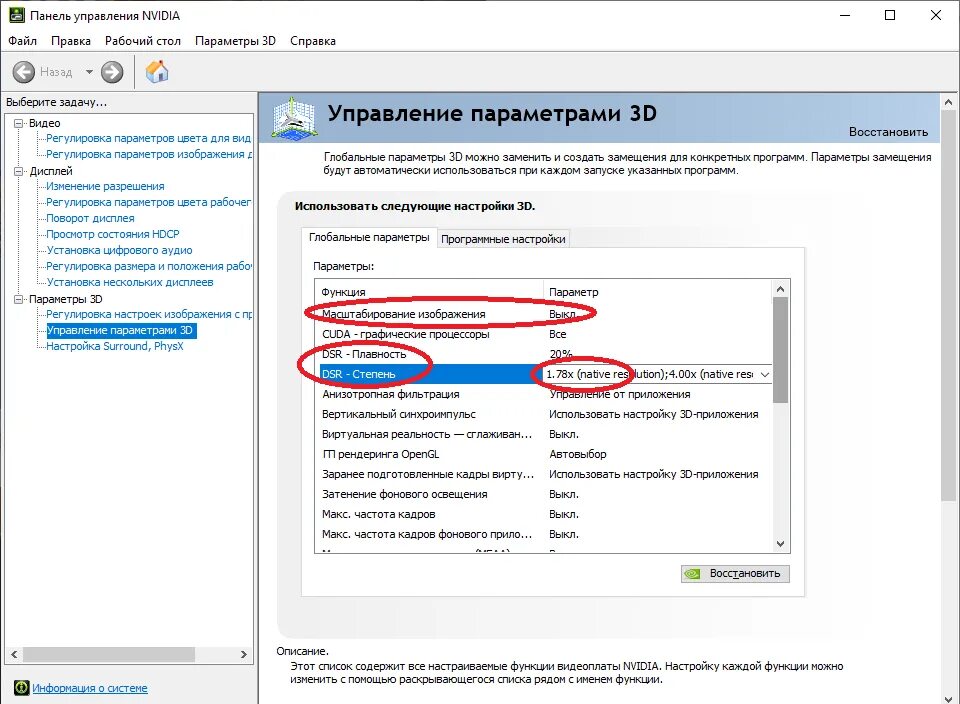Click the Home house icon
Image resolution: width=960 pixels, height=704 pixels.
(157, 72)
